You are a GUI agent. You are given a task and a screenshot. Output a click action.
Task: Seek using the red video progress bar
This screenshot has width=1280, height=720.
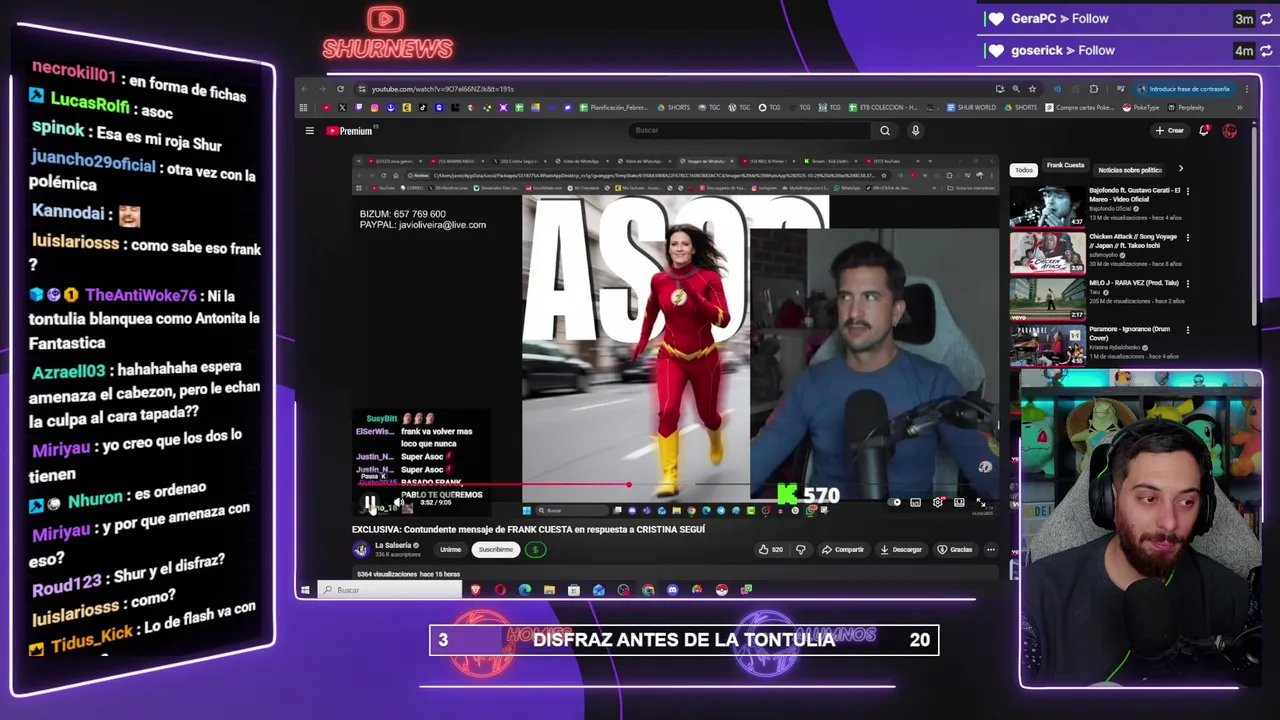(x=675, y=485)
